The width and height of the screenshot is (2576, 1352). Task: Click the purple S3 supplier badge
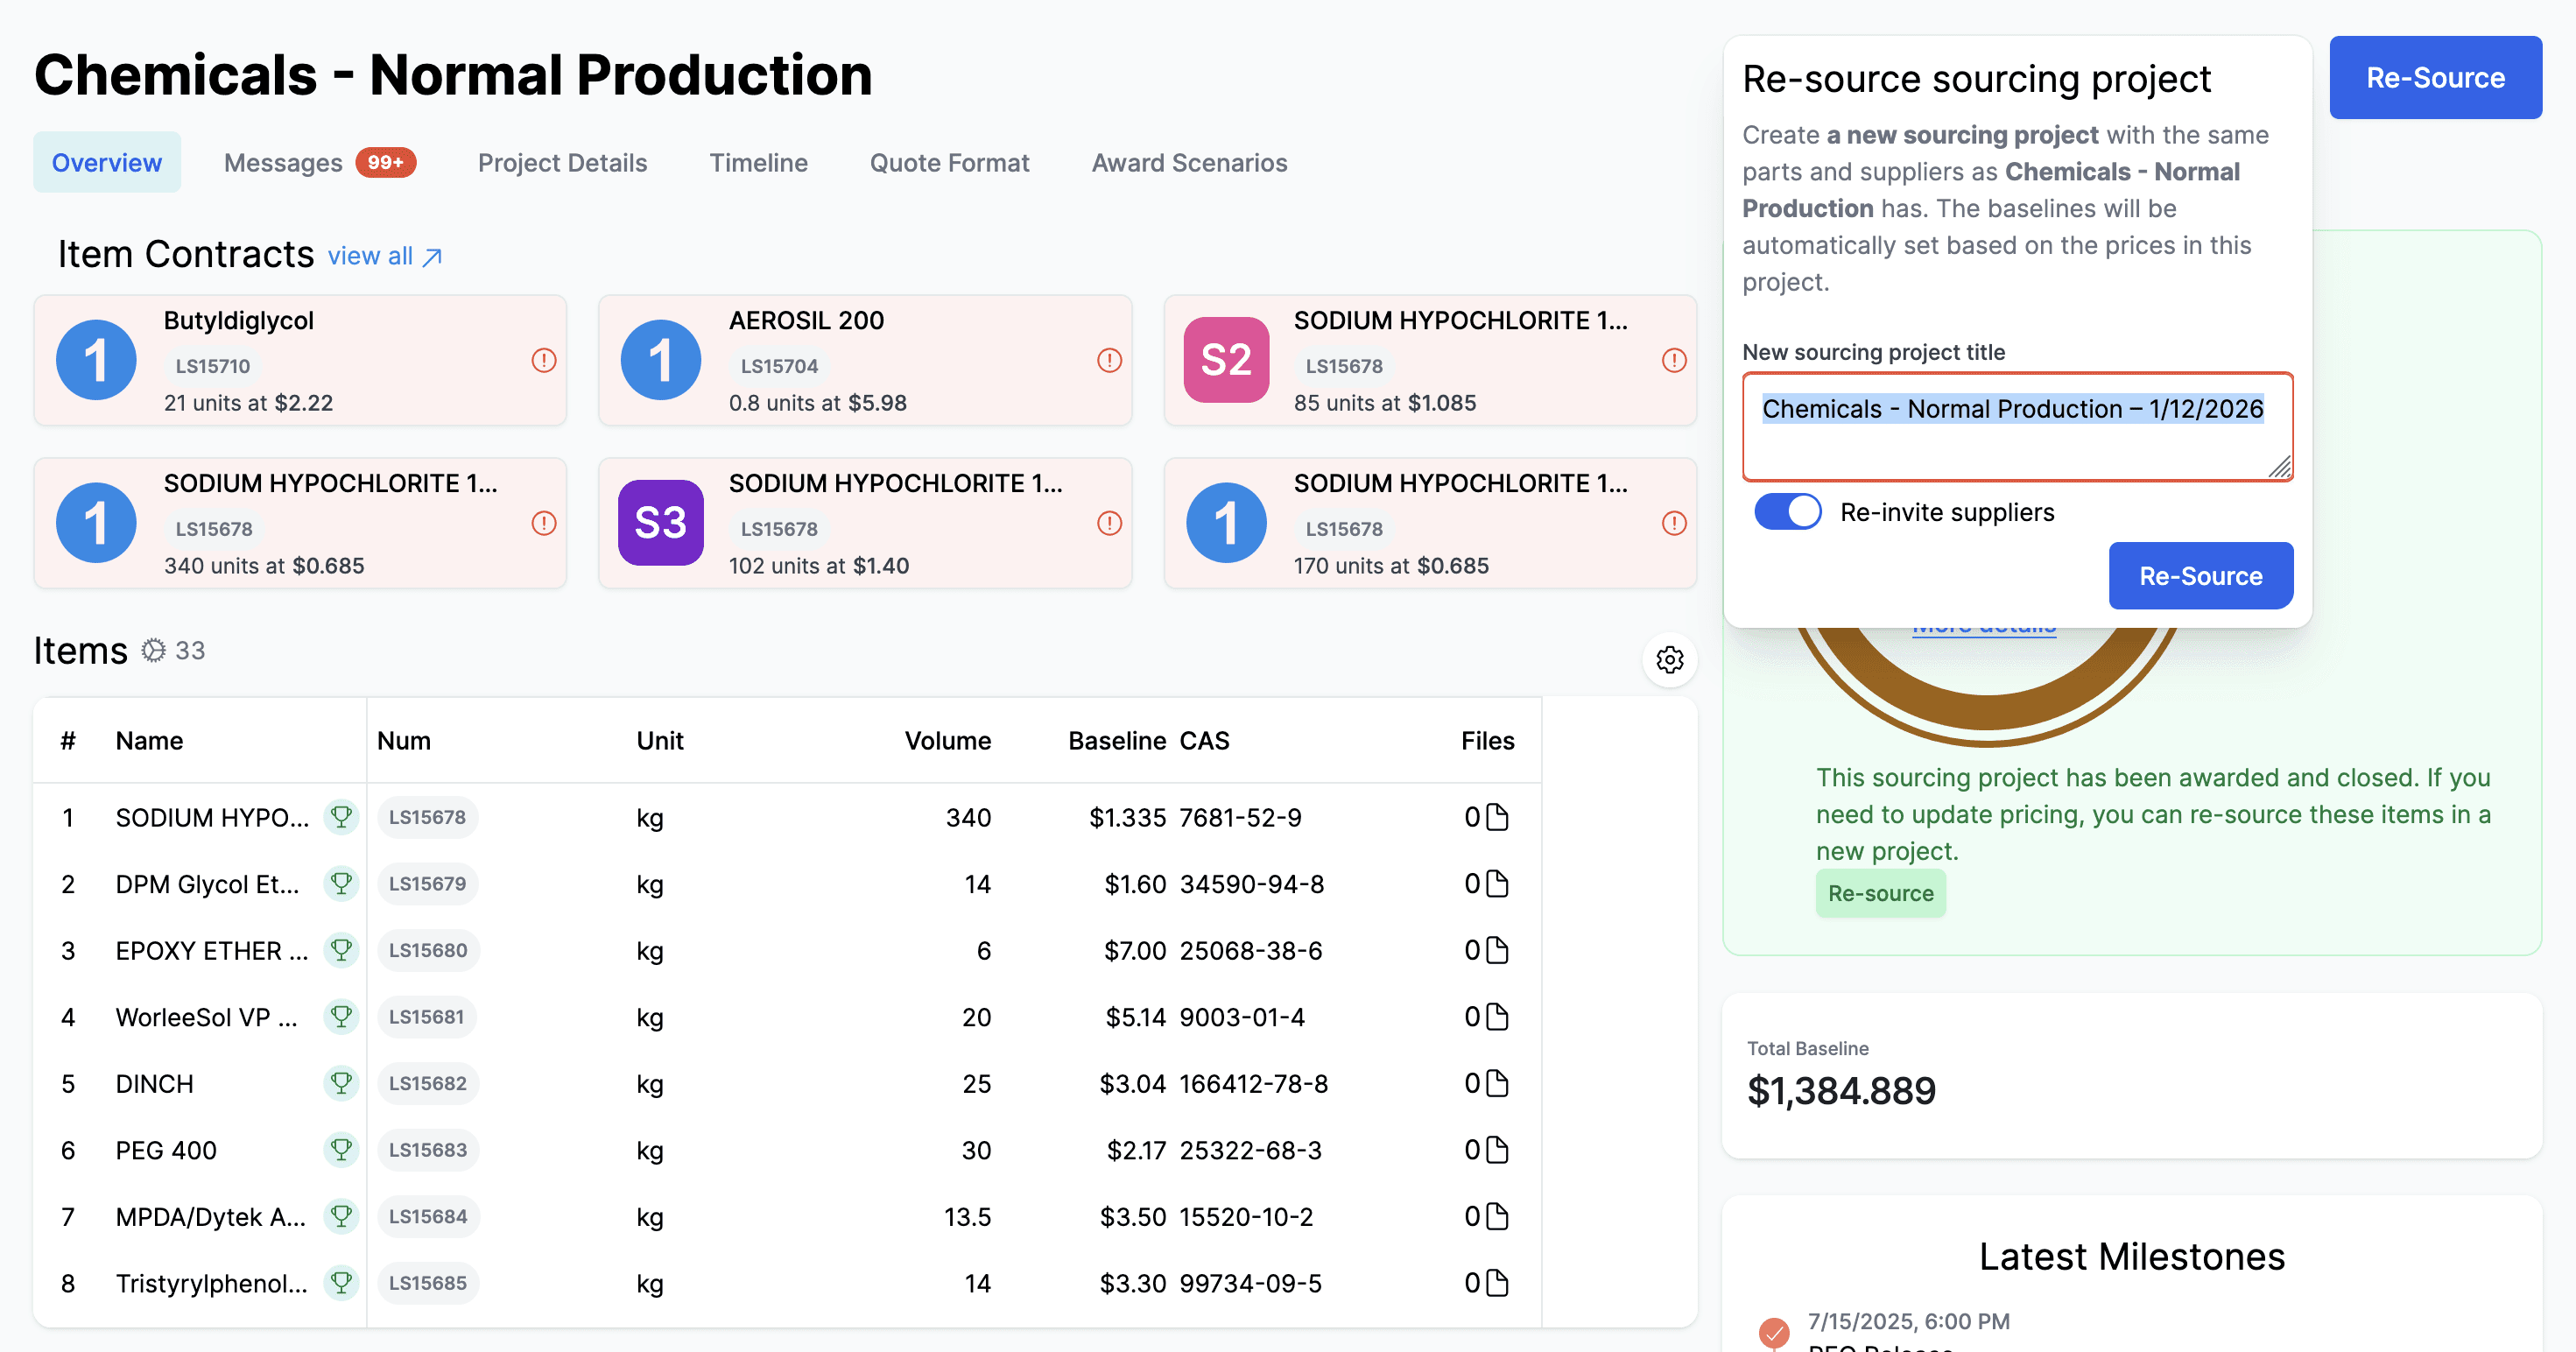click(x=661, y=523)
